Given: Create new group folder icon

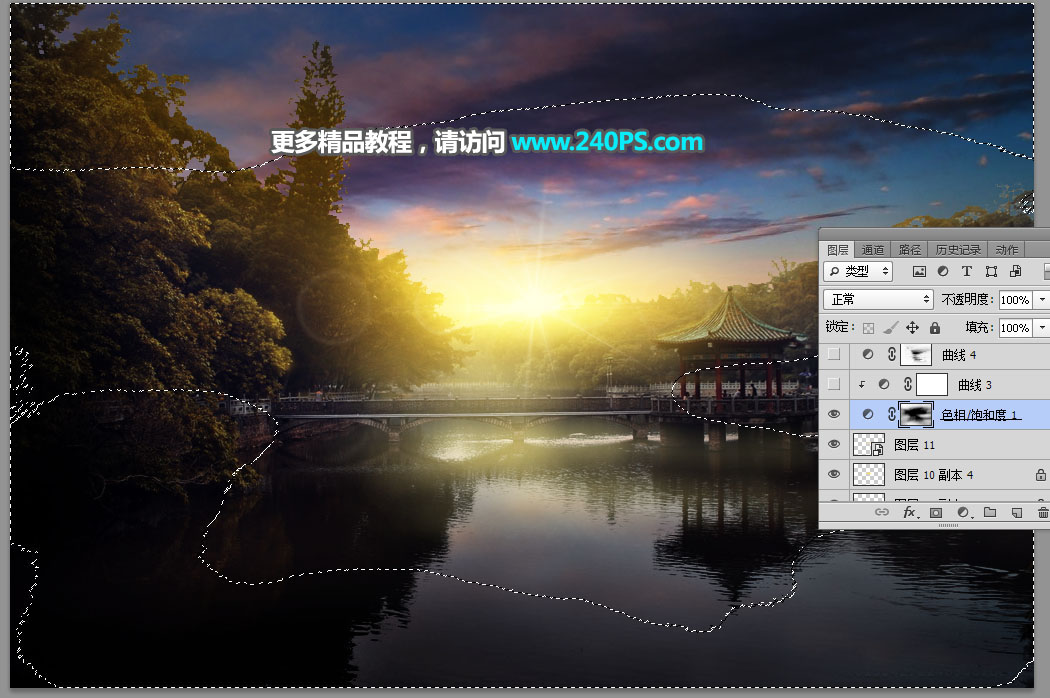Looking at the screenshot, I should pyautogui.click(x=990, y=512).
